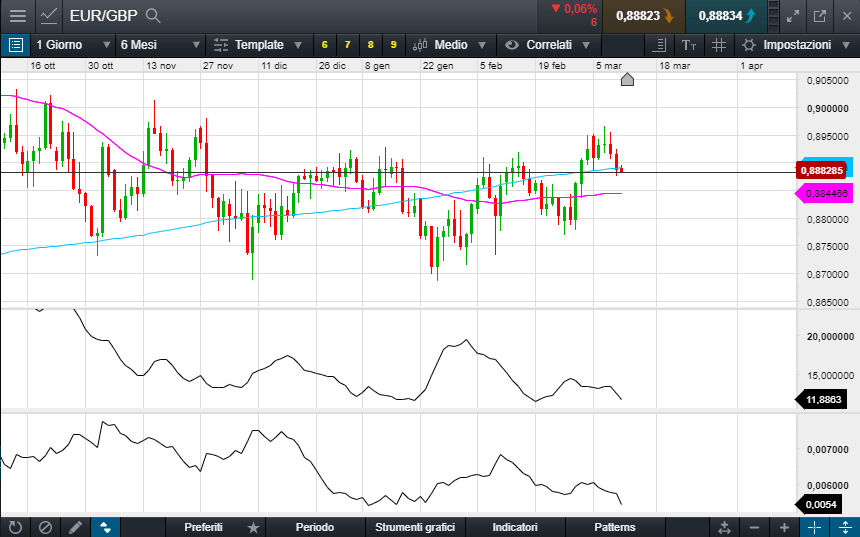Click the 0,900000 price axis label

(x=827, y=109)
